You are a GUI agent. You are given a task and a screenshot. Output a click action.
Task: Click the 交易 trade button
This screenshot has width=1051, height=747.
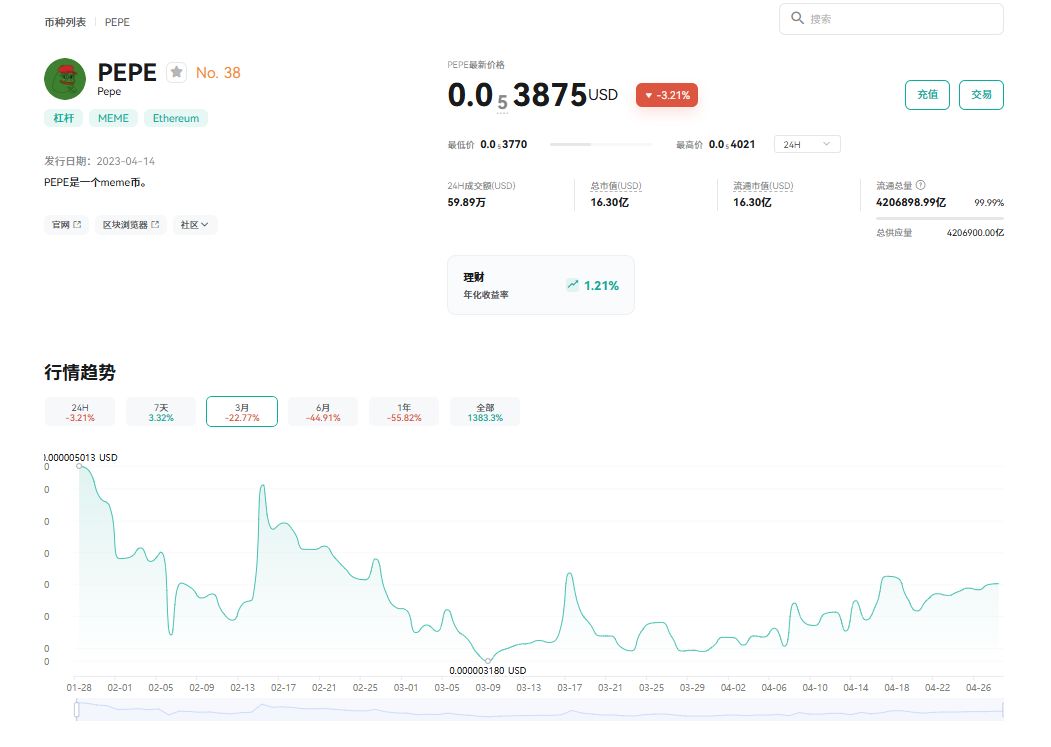[981, 95]
